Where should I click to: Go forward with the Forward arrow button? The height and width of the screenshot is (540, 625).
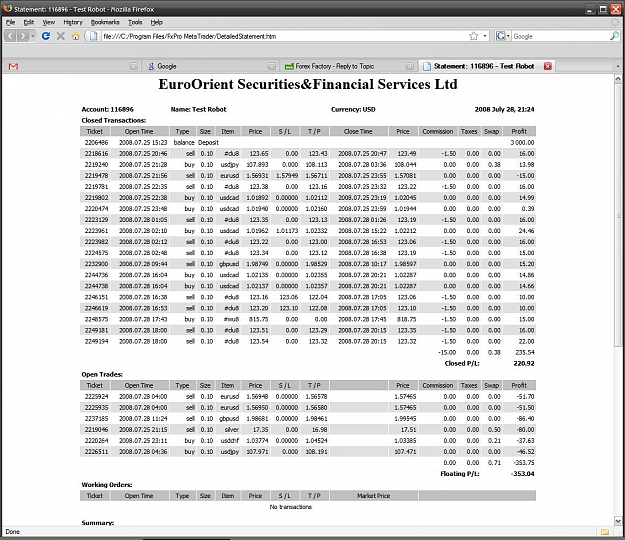pos(23,36)
